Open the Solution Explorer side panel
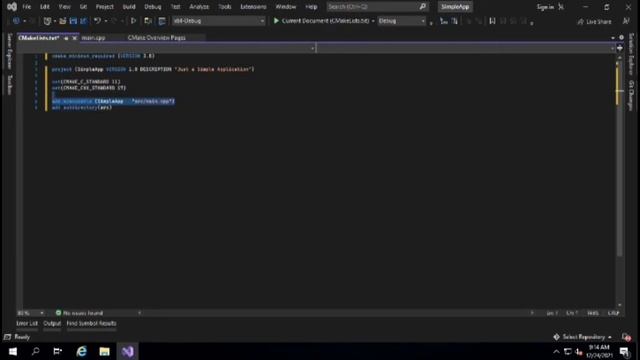The height and width of the screenshot is (360, 640). click(x=631, y=54)
